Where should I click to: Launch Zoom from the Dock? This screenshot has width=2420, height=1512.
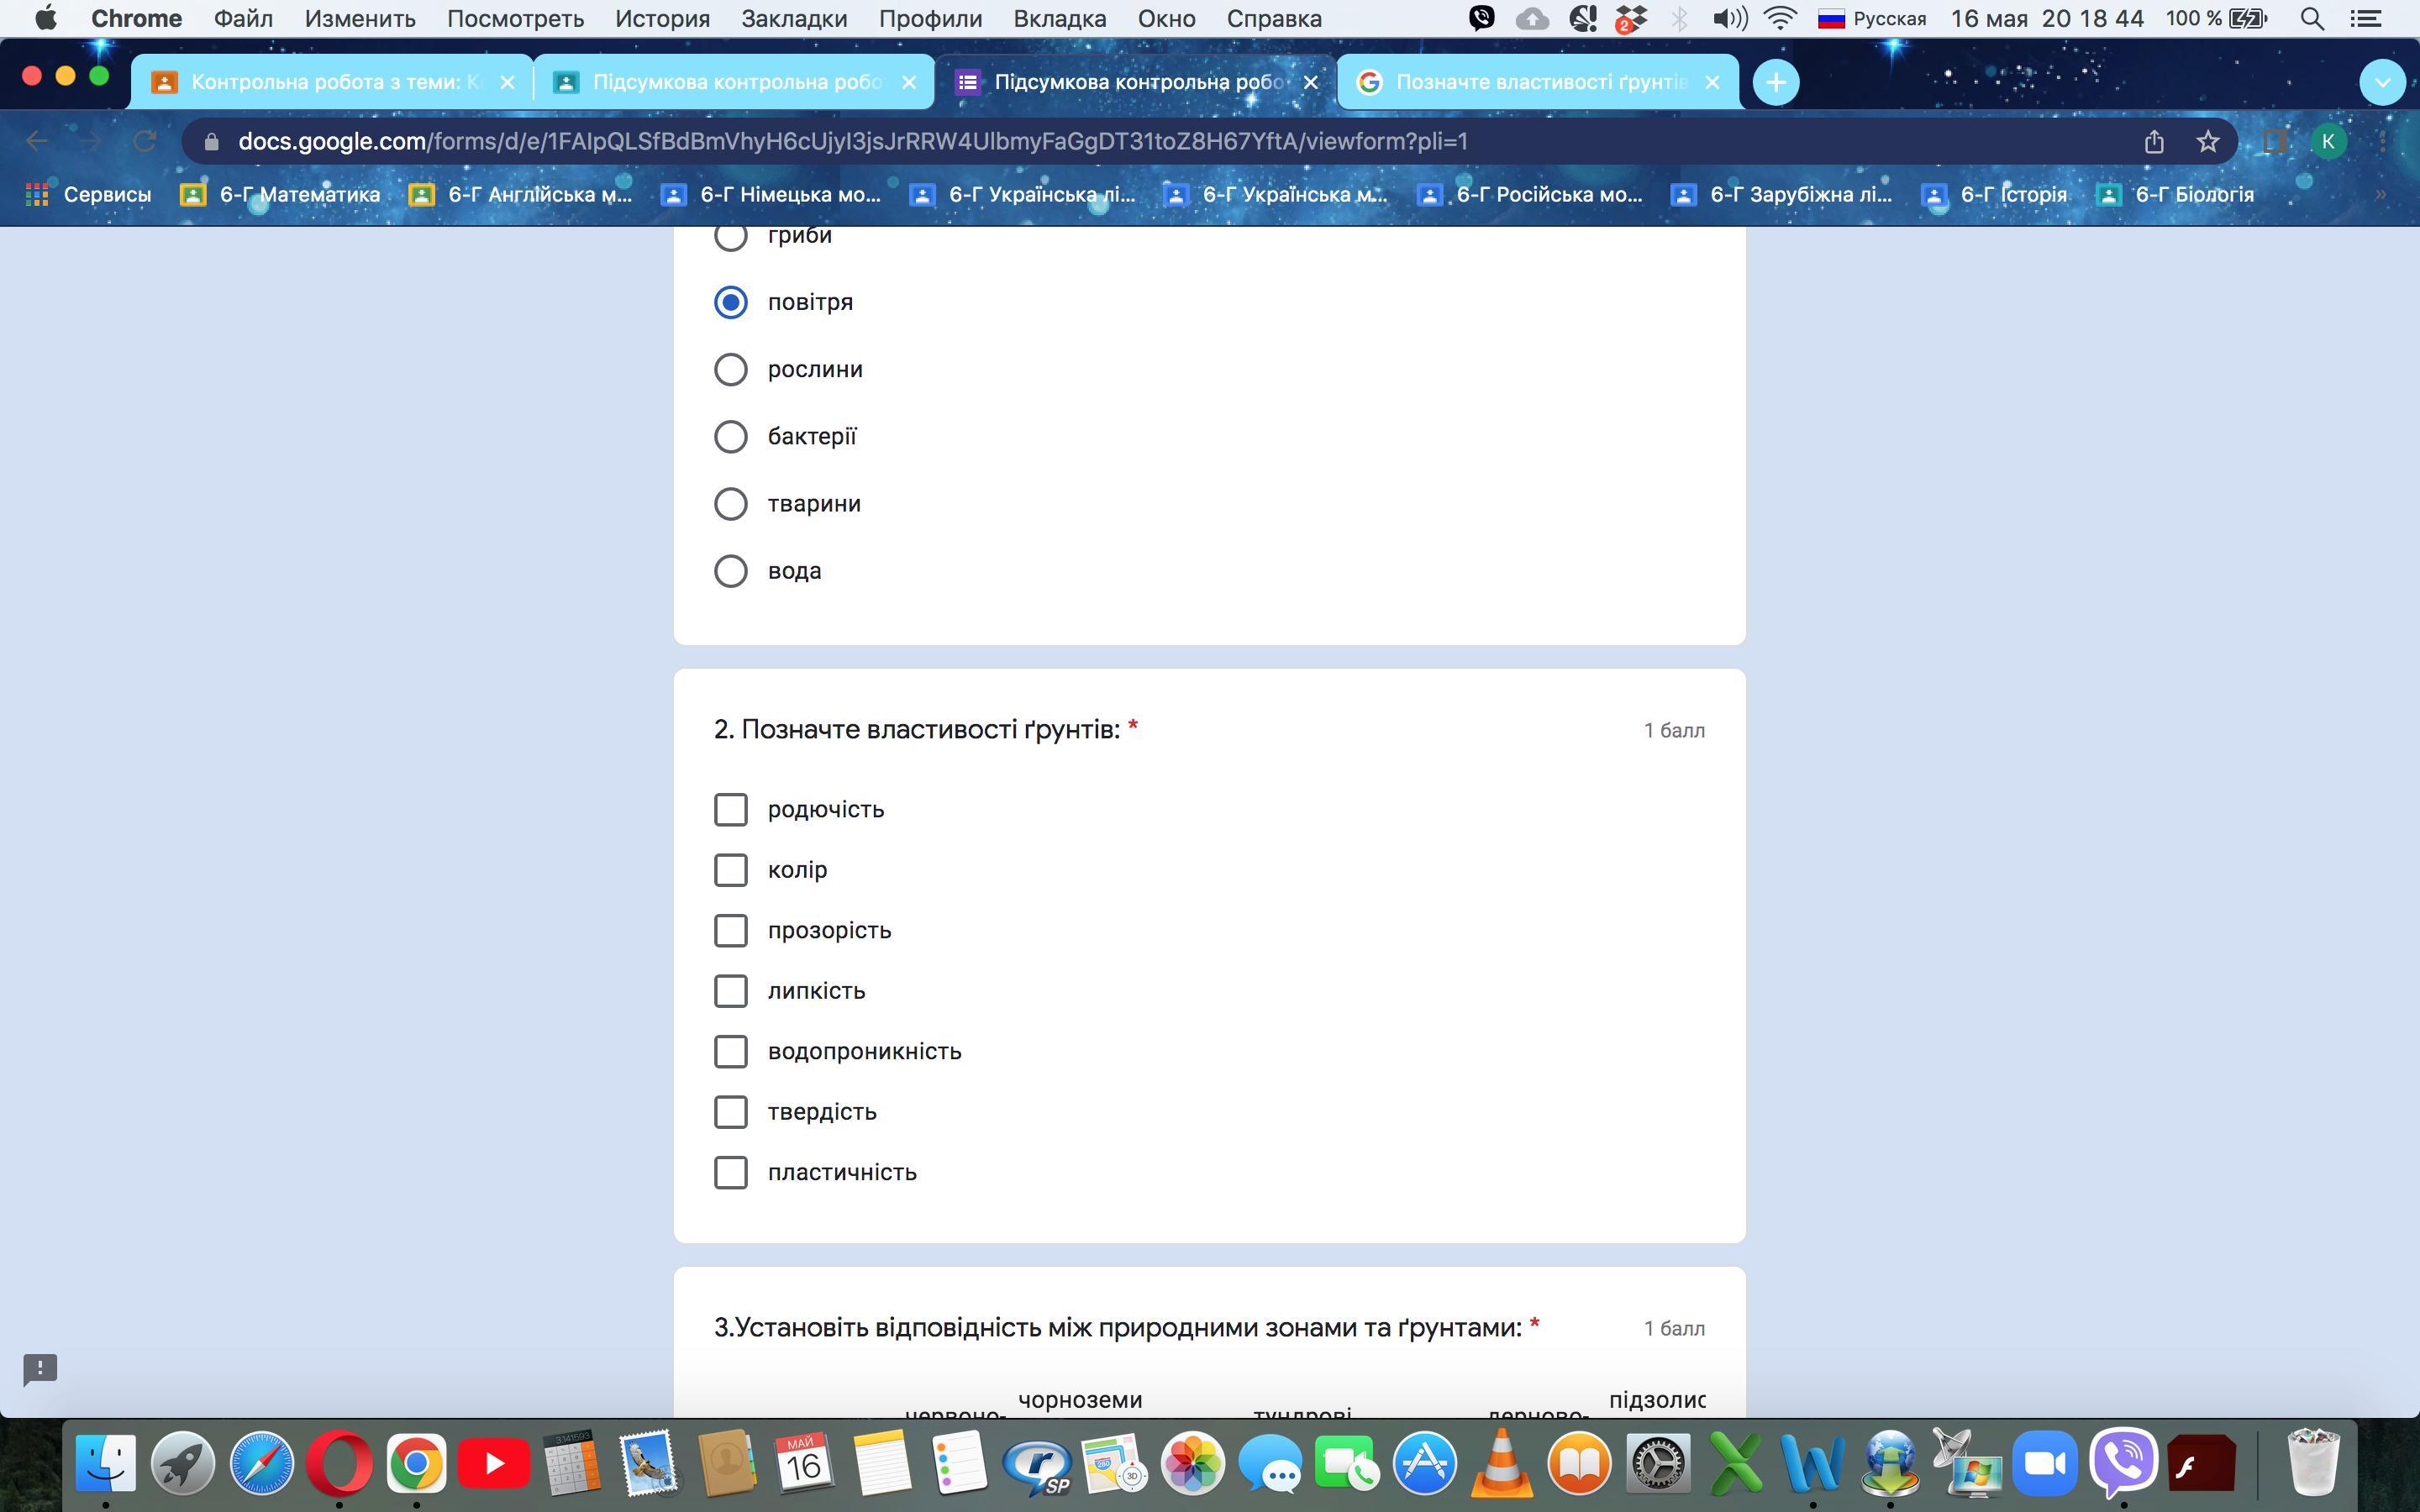point(2044,1464)
